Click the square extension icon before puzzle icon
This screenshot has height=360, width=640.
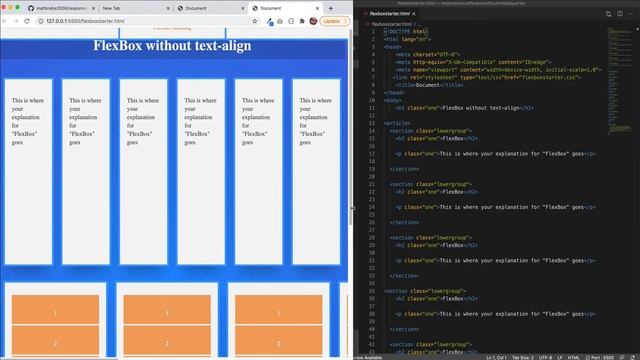coord(291,21)
